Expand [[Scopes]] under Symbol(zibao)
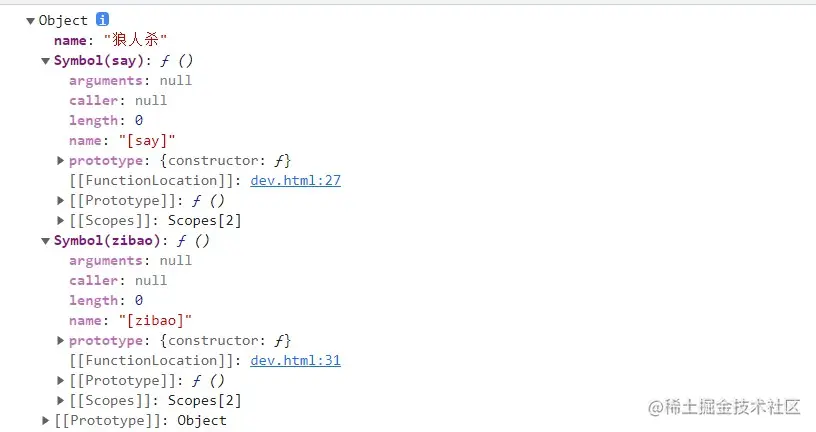Viewport: 816px width, 432px height. pos(61,401)
